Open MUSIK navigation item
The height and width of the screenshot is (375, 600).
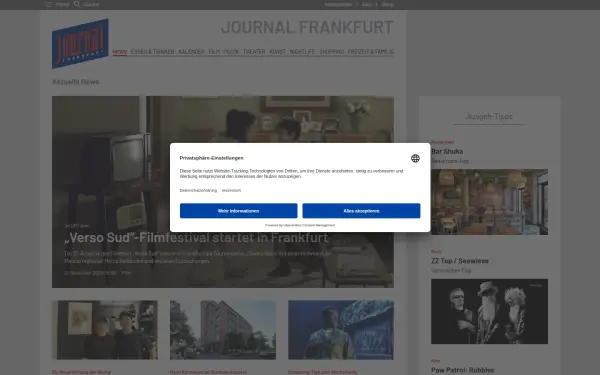[x=232, y=52]
